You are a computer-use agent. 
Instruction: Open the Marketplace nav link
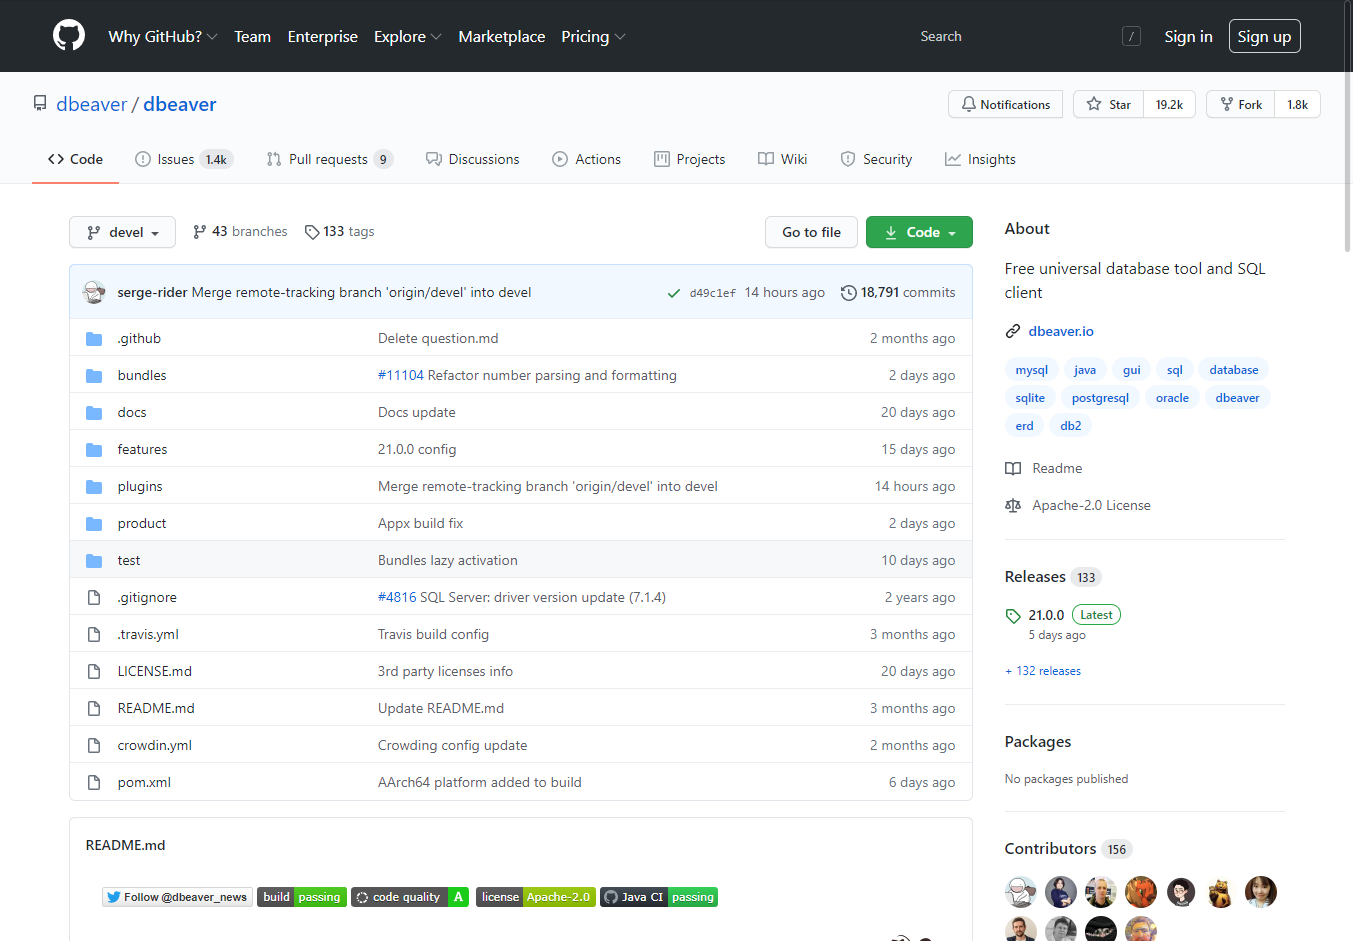[502, 37]
